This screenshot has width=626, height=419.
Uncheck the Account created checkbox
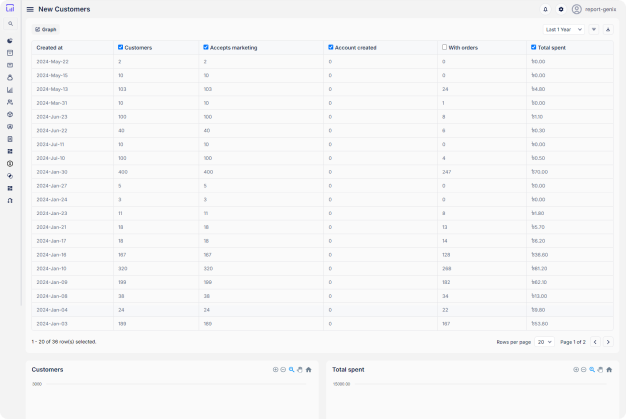pyautogui.click(x=331, y=47)
